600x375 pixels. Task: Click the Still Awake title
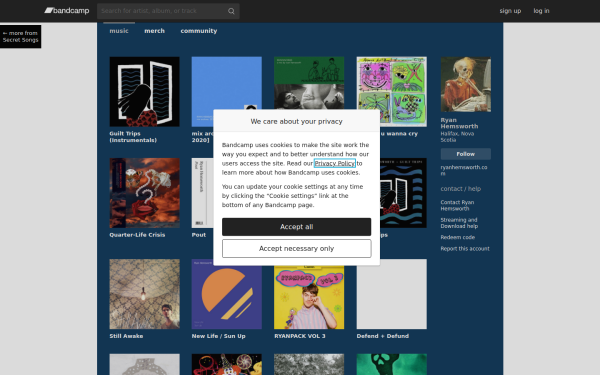tap(126, 336)
